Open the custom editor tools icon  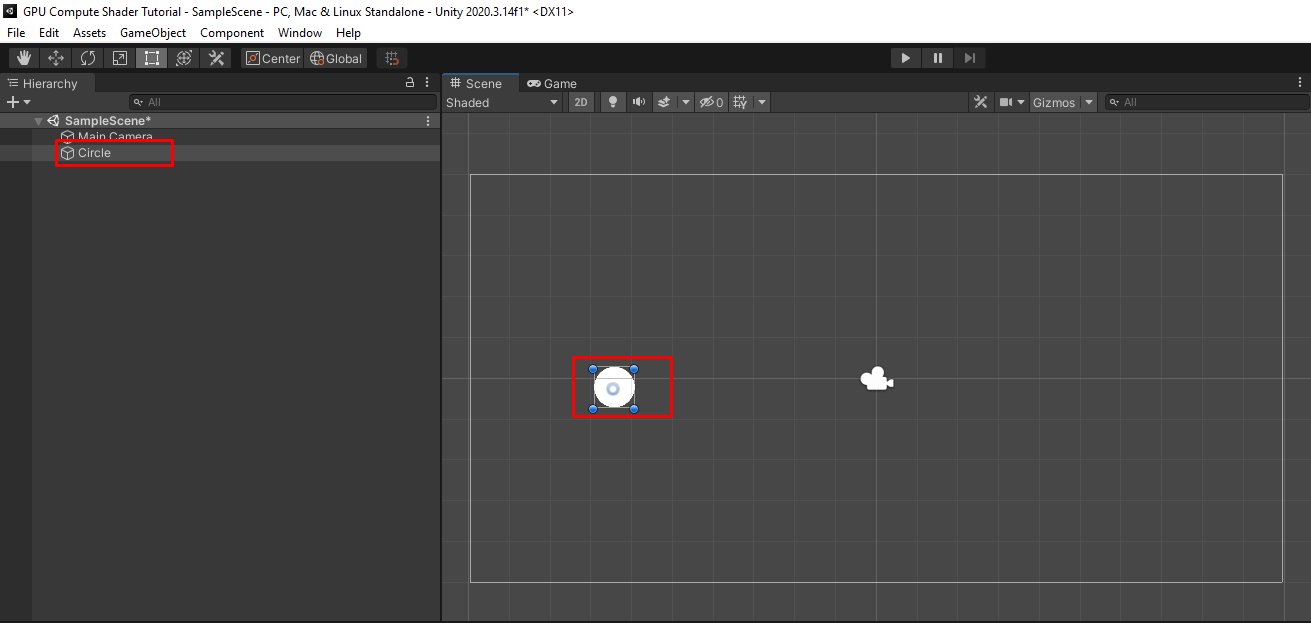point(216,58)
